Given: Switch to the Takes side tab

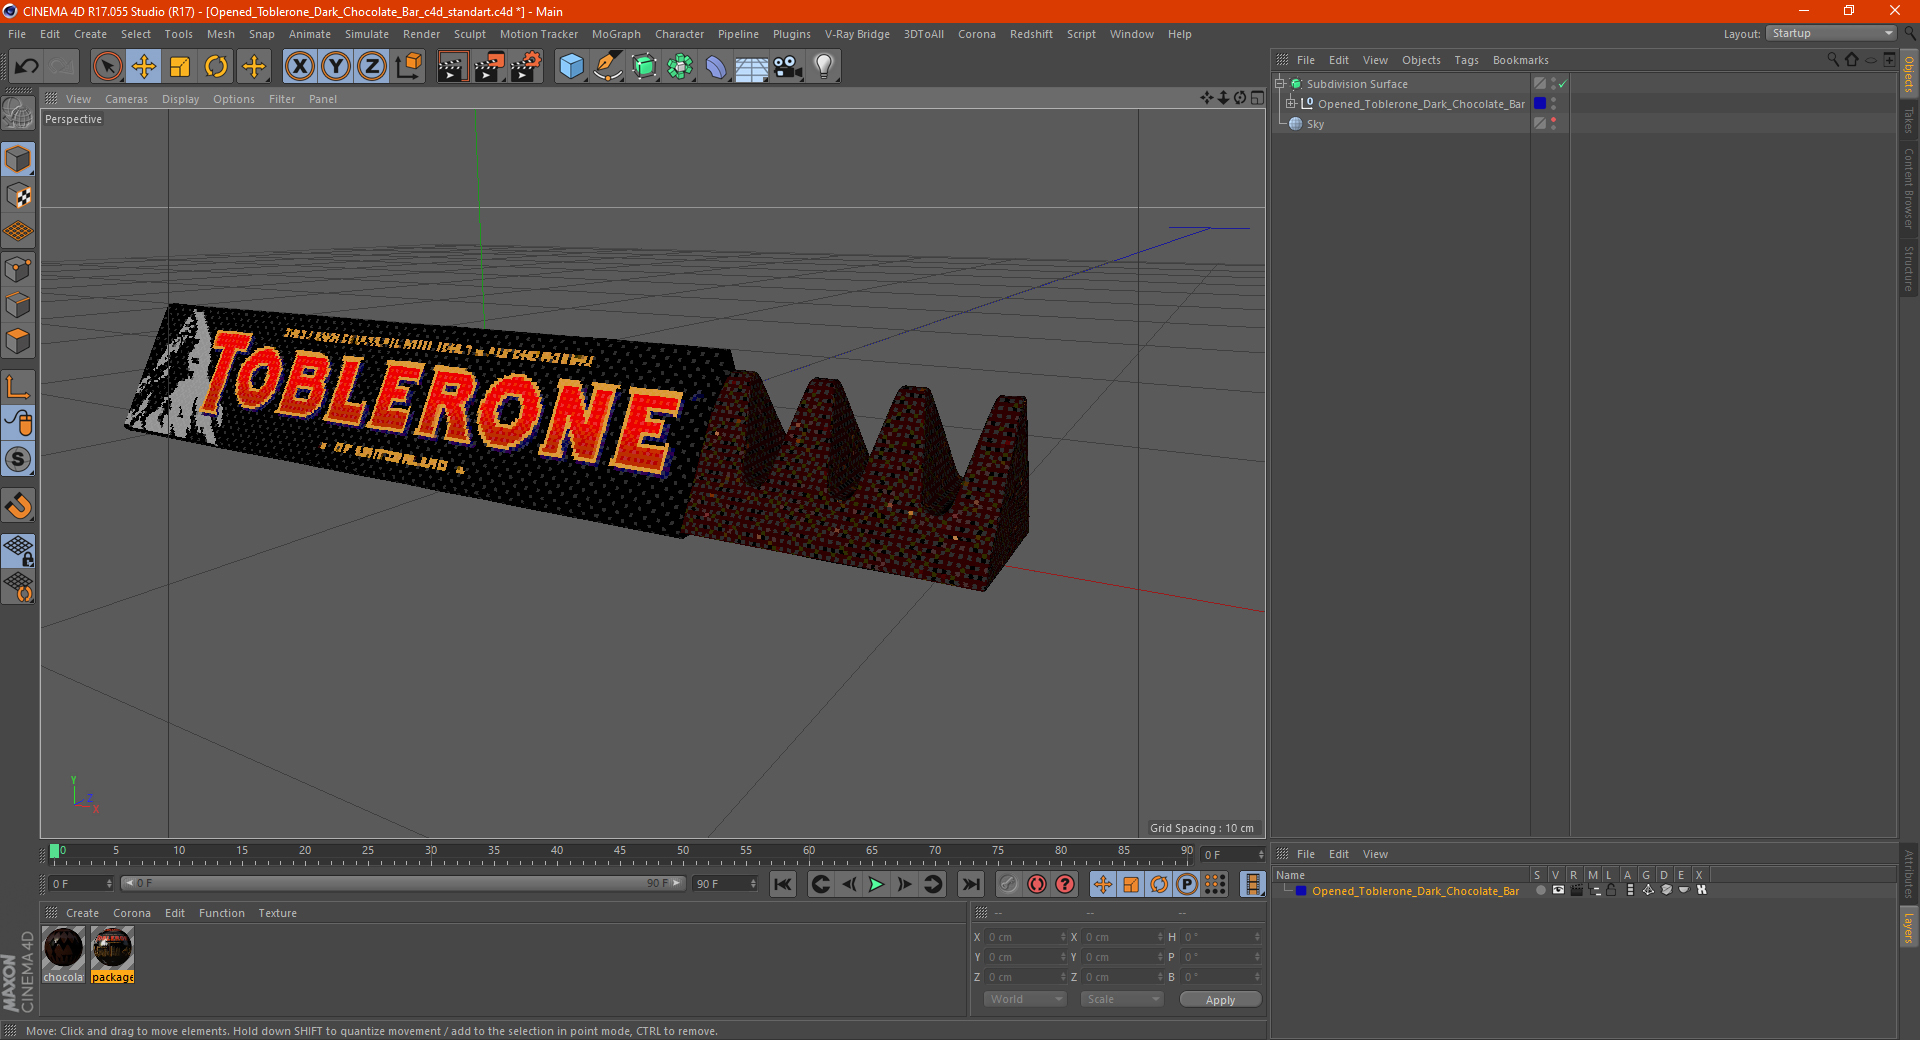Looking at the screenshot, I should 1909,121.
